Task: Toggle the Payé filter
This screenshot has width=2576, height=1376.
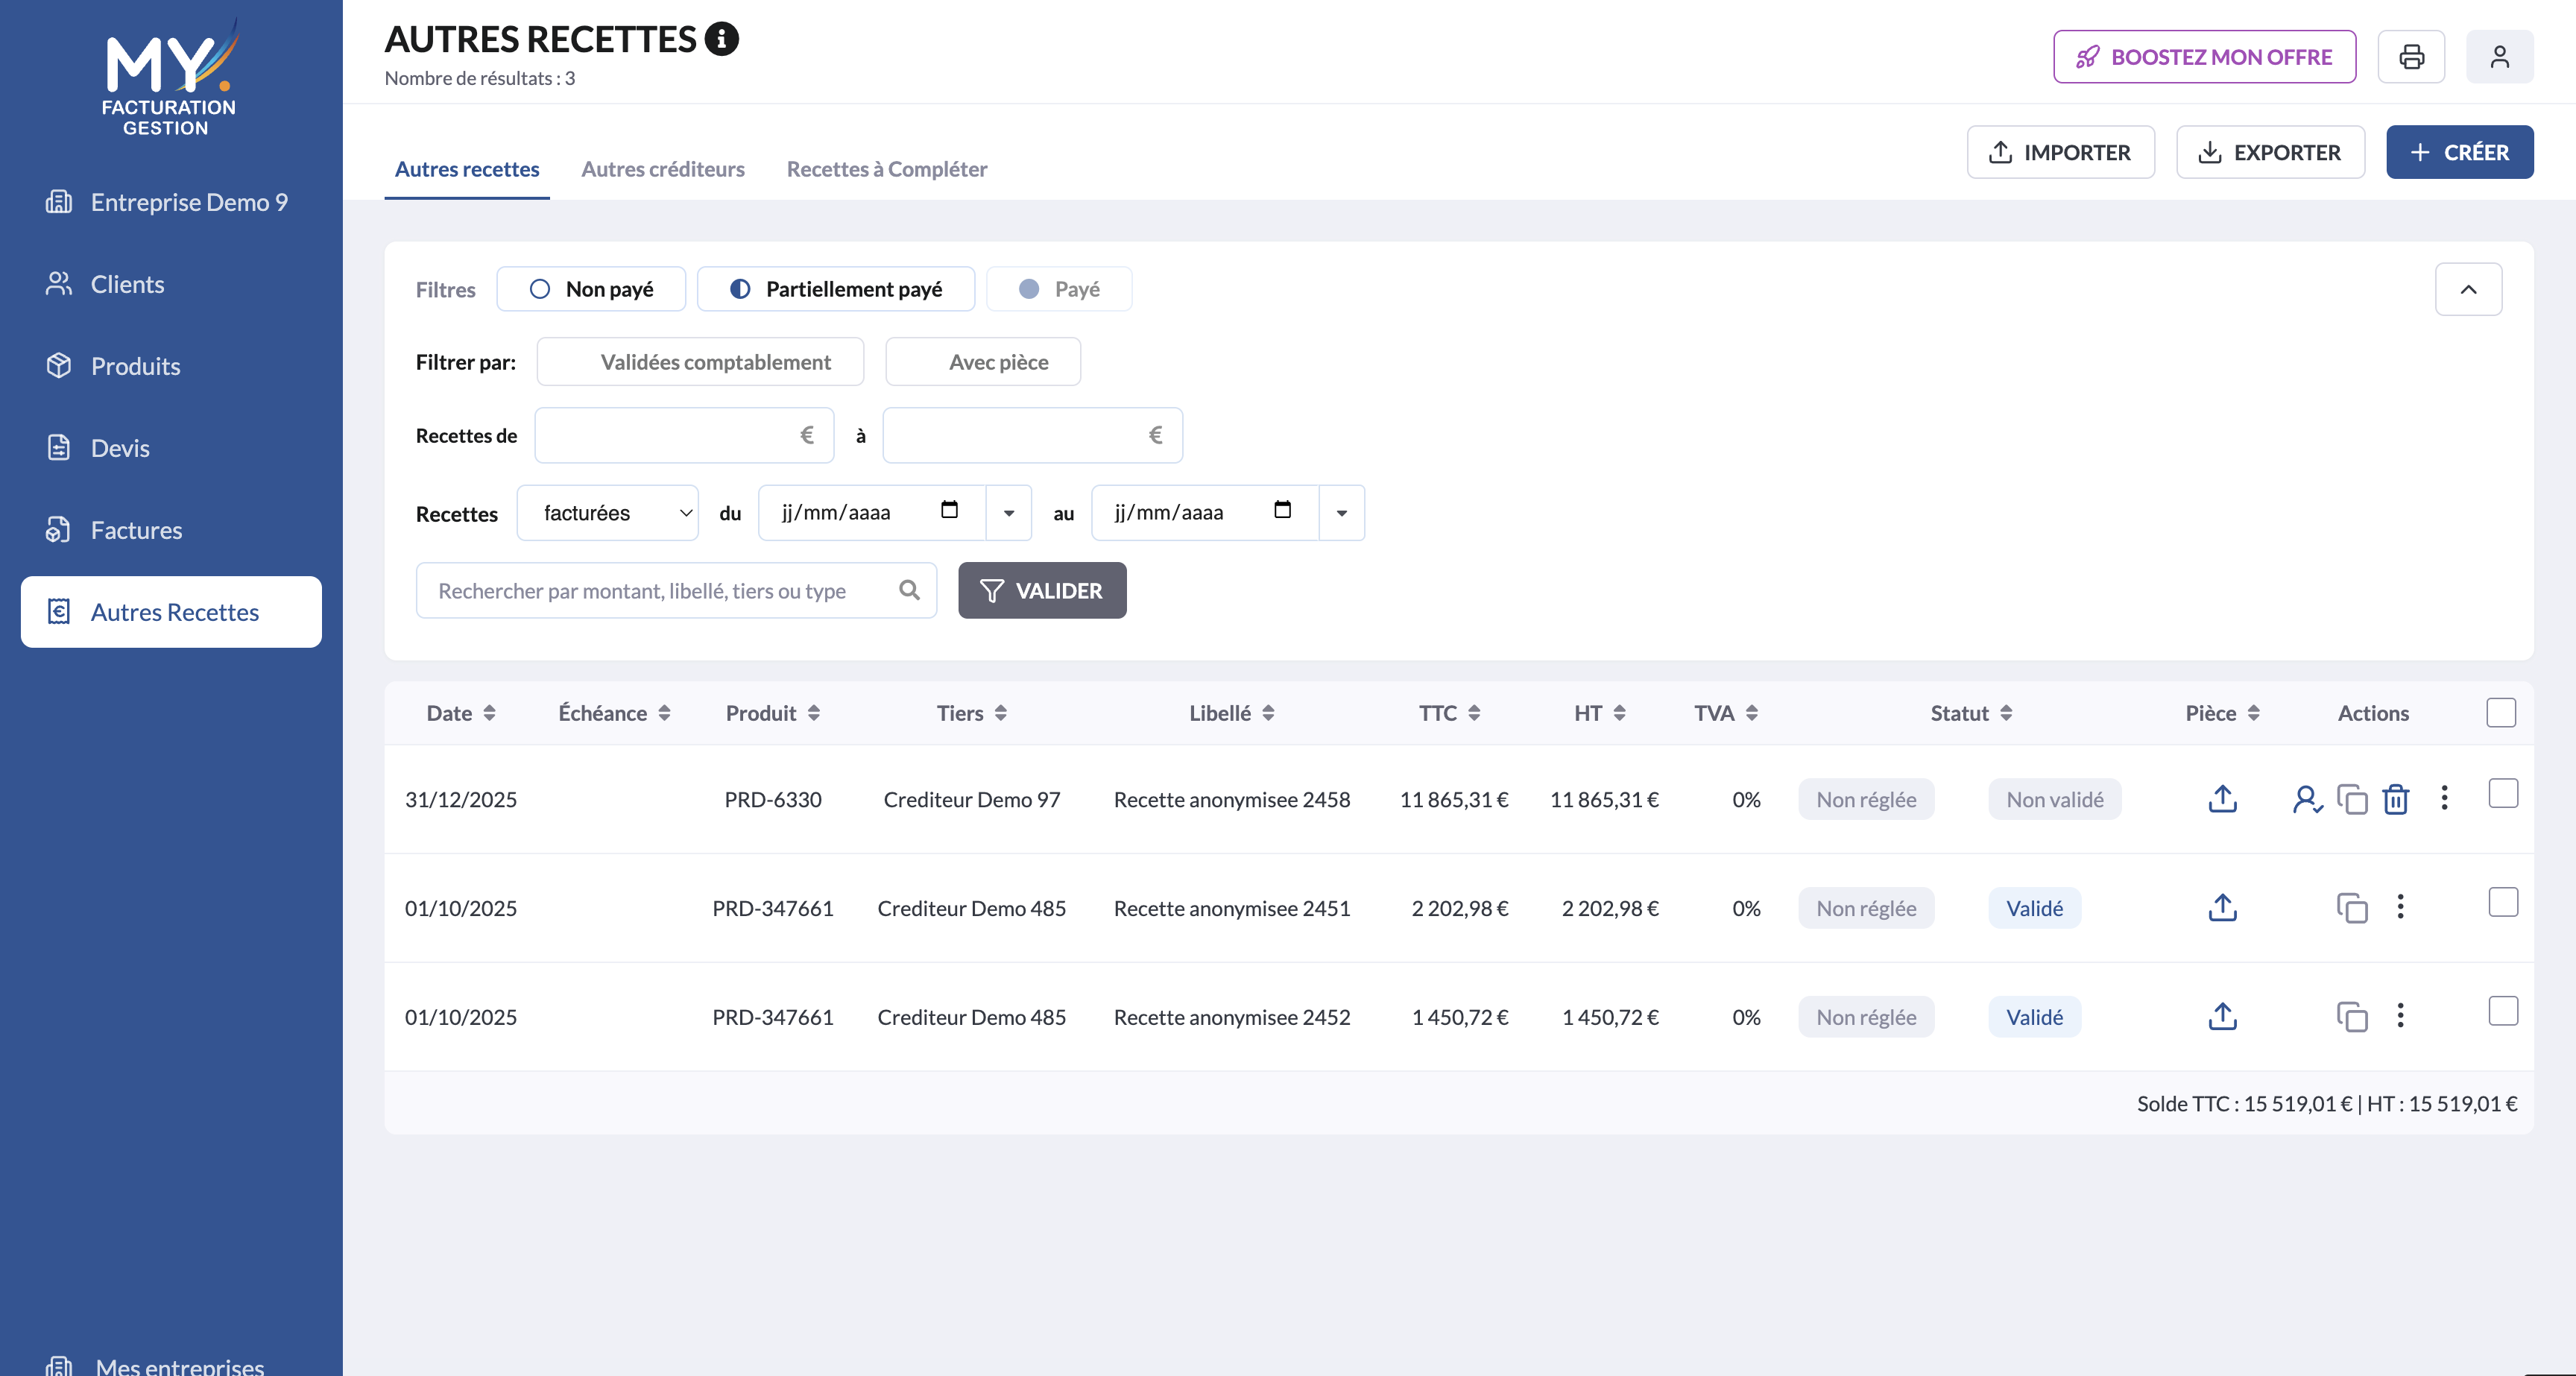Action: tap(1059, 289)
